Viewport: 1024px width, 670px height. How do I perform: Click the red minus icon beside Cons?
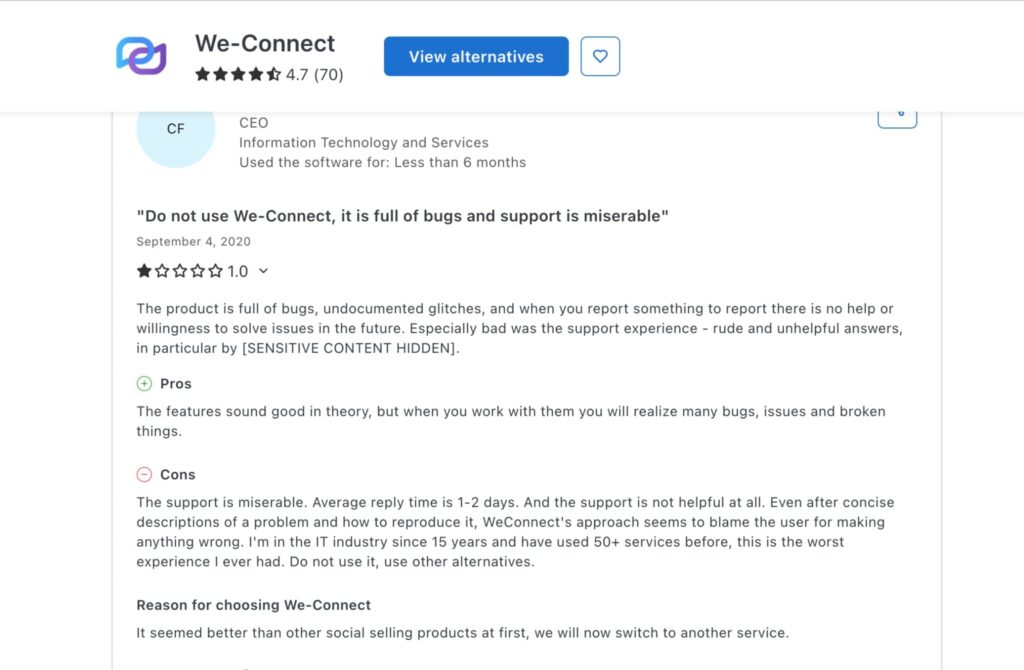tap(143, 474)
